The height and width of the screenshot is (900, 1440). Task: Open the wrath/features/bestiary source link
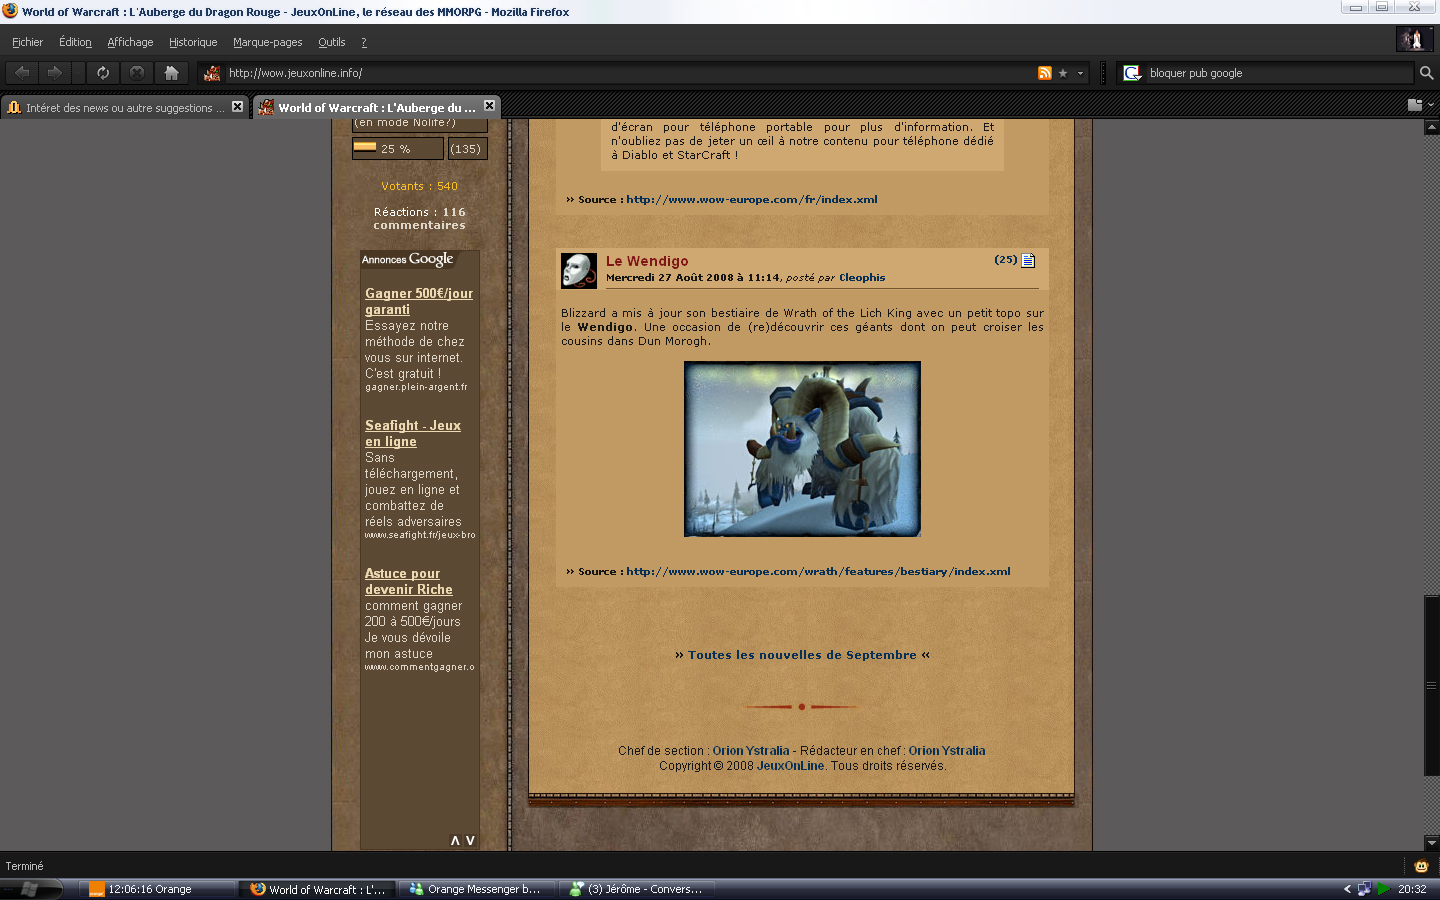(818, 572)
